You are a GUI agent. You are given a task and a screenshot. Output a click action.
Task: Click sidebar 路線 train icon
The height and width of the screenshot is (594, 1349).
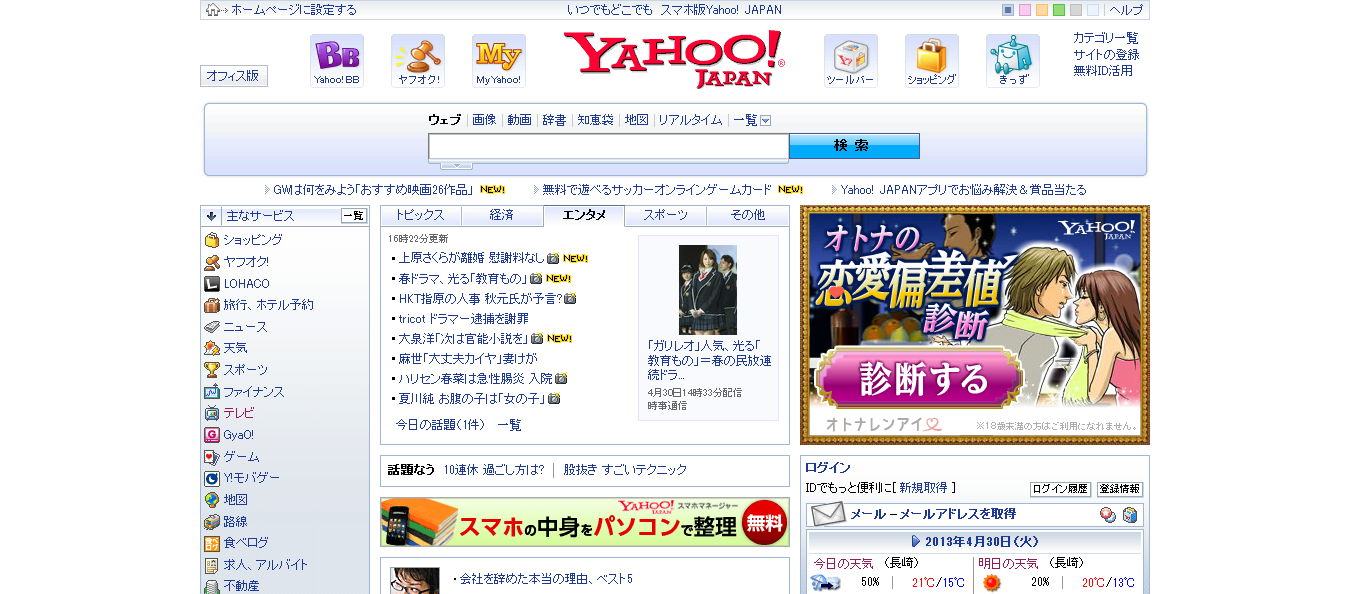(x=211, y=522)
